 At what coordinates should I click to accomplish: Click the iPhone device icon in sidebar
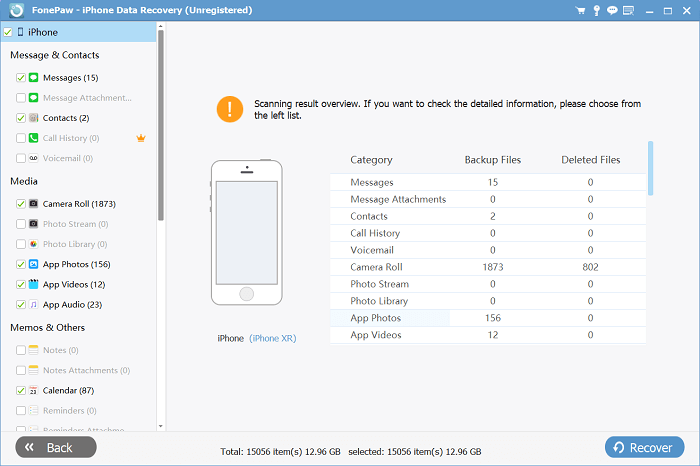coord(20,32)
